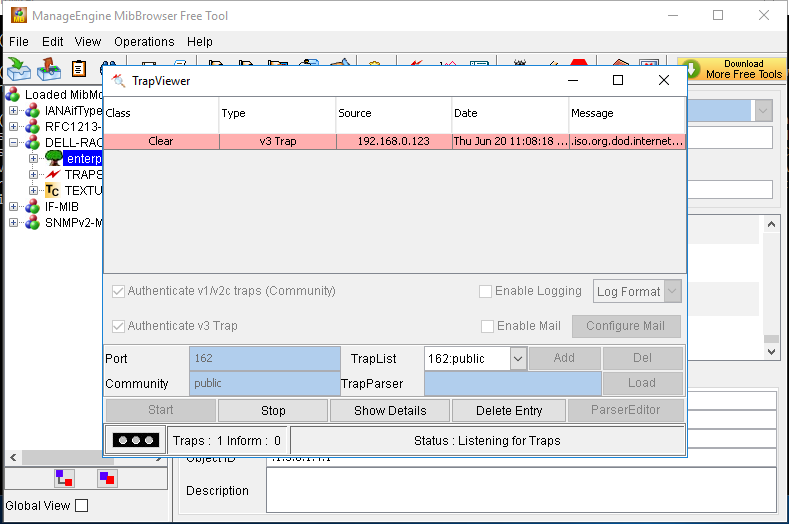Click the Start button
This screenshot has height=524, width=789.
161,410
